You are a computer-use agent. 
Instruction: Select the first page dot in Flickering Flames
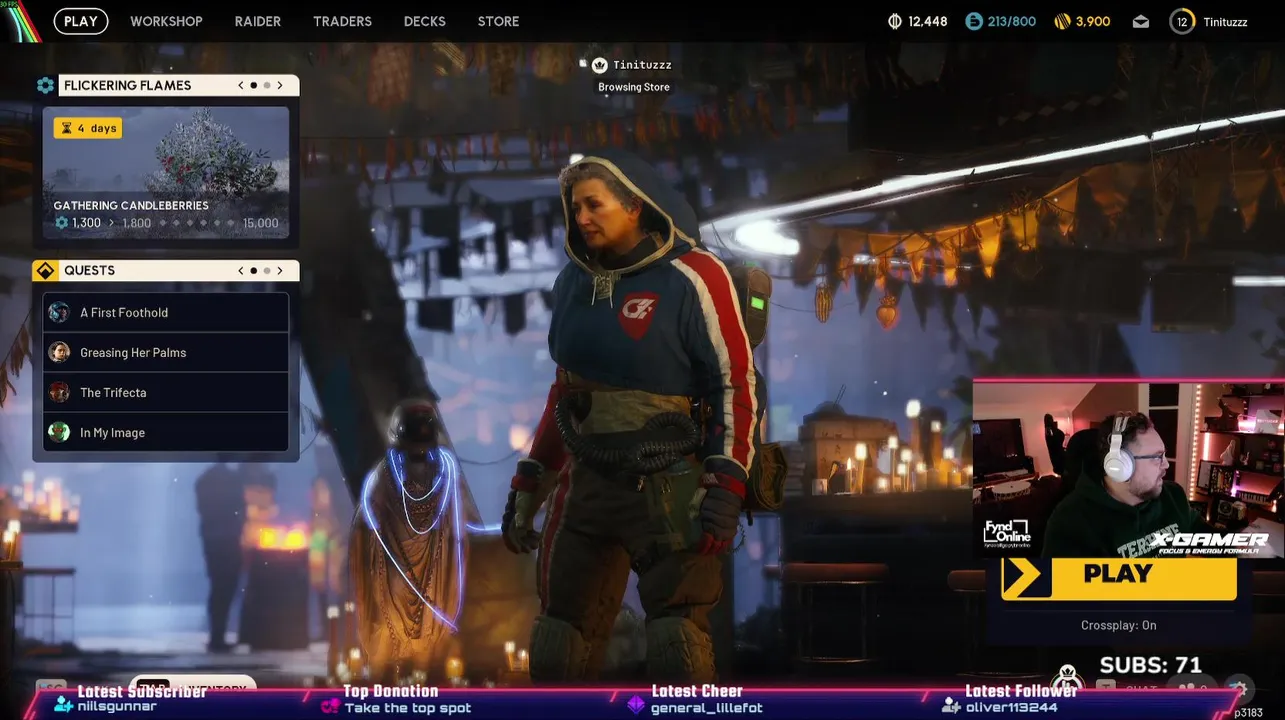(x=254, y=85)
